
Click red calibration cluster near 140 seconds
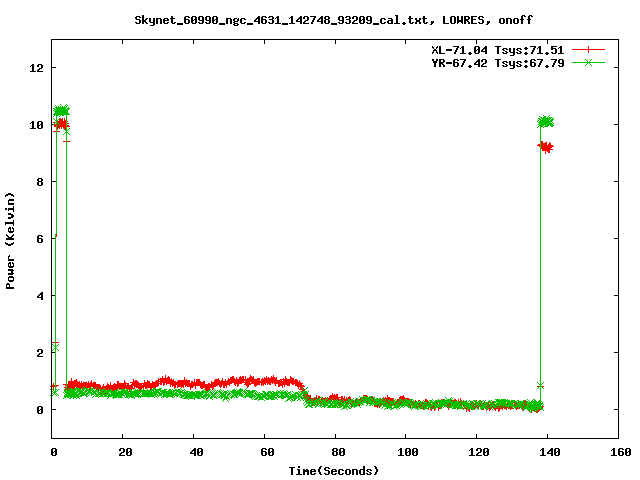coord(546,147)
